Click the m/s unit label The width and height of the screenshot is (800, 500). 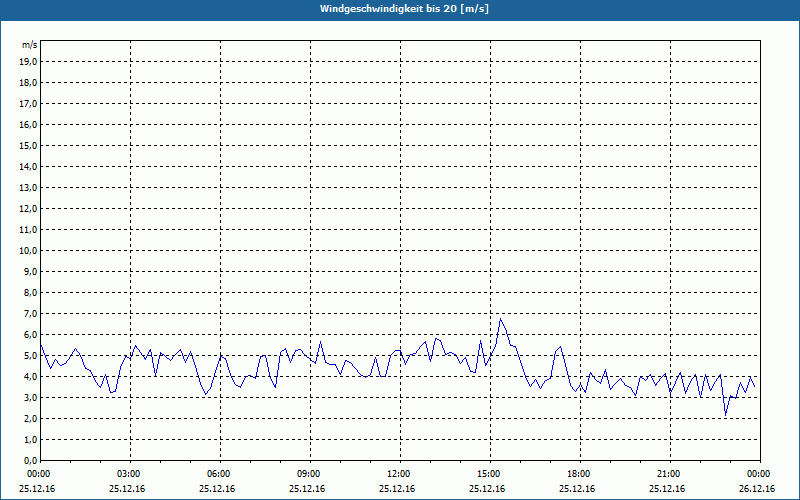(x=30, y=45)
